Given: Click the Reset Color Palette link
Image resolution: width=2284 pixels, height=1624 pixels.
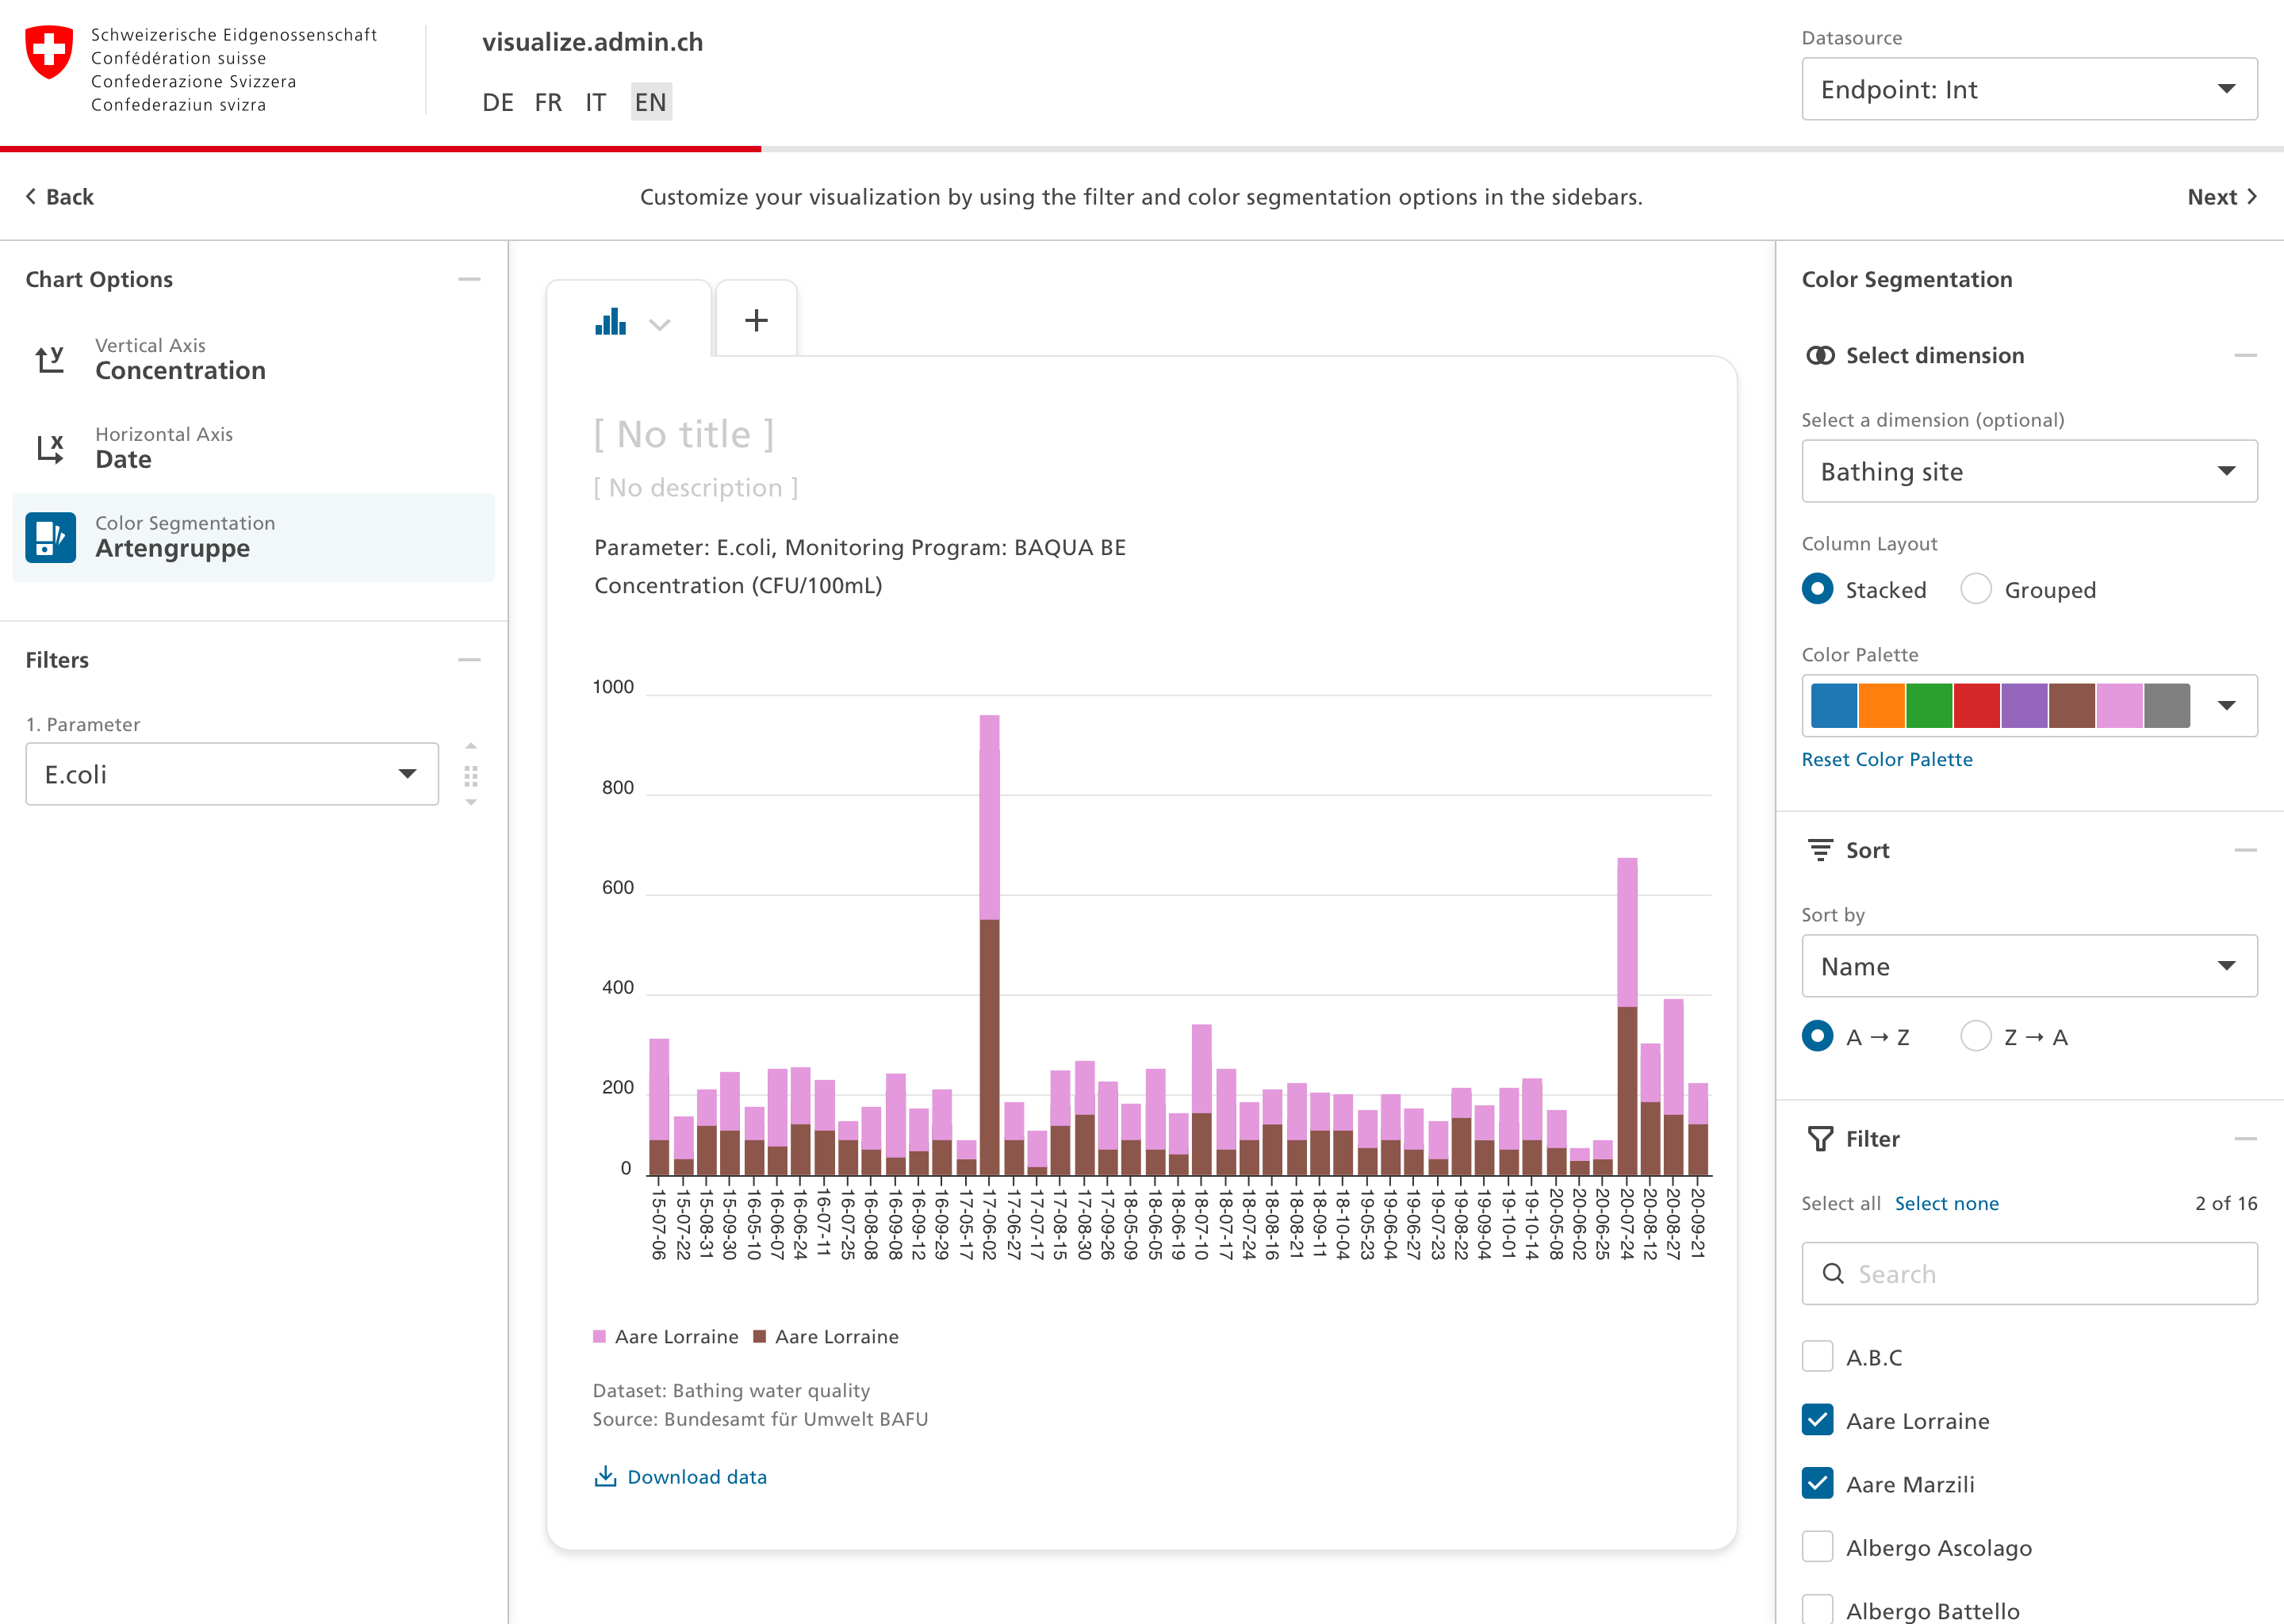Looking at the screenshot, I should (x=1886, y=759).
